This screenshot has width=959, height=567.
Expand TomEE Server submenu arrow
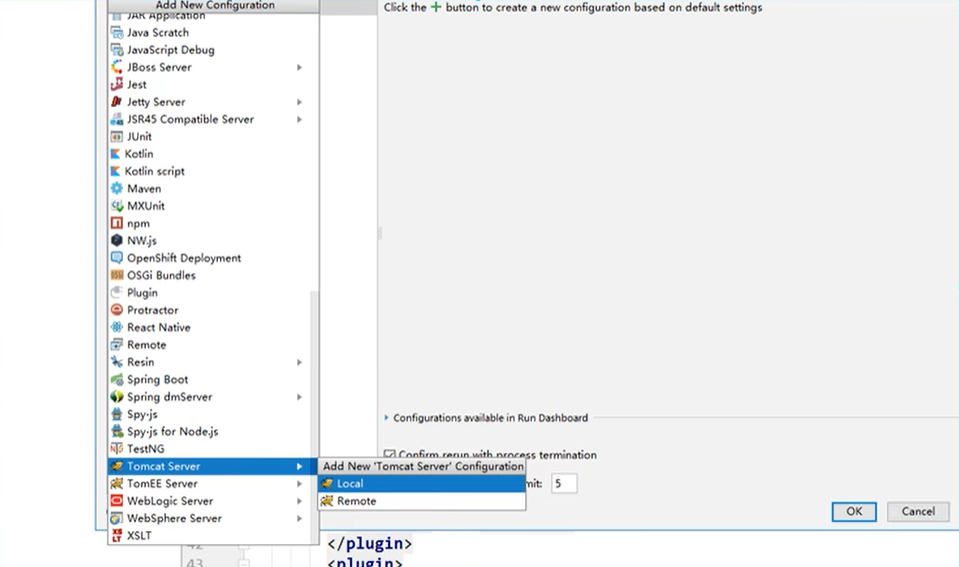[300, 483]
